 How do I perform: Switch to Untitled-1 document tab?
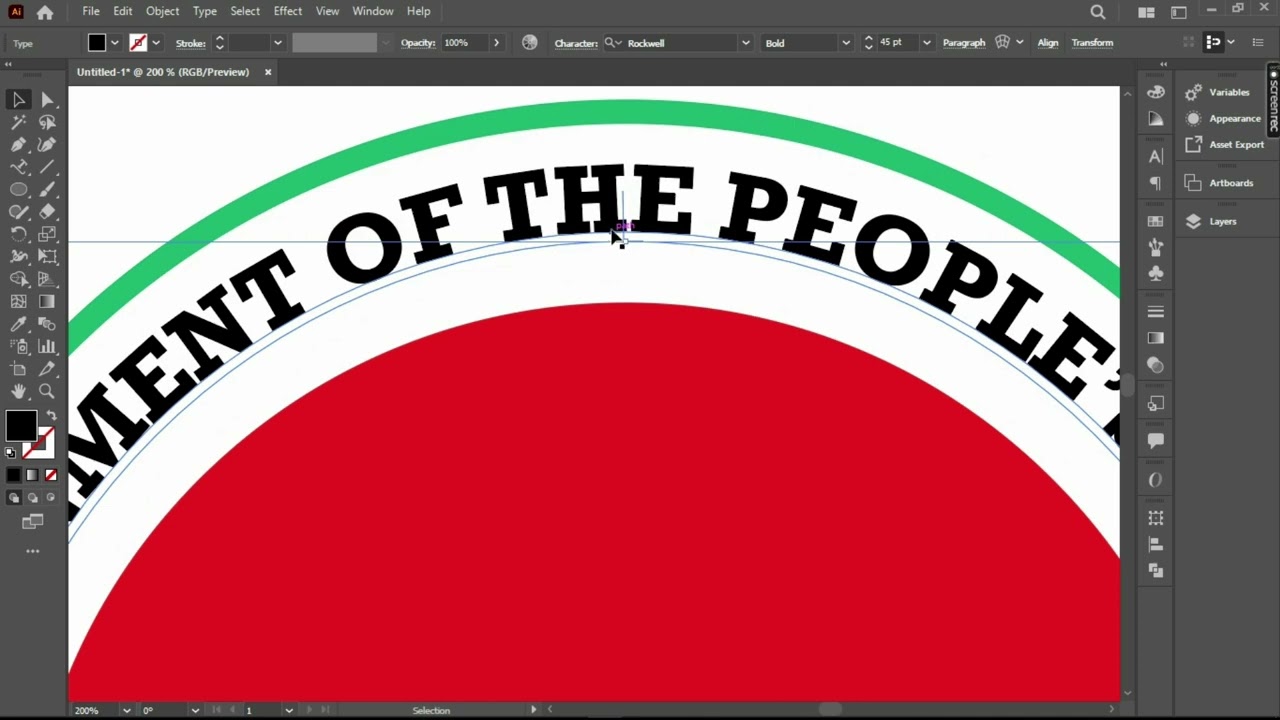click(163, 72)
